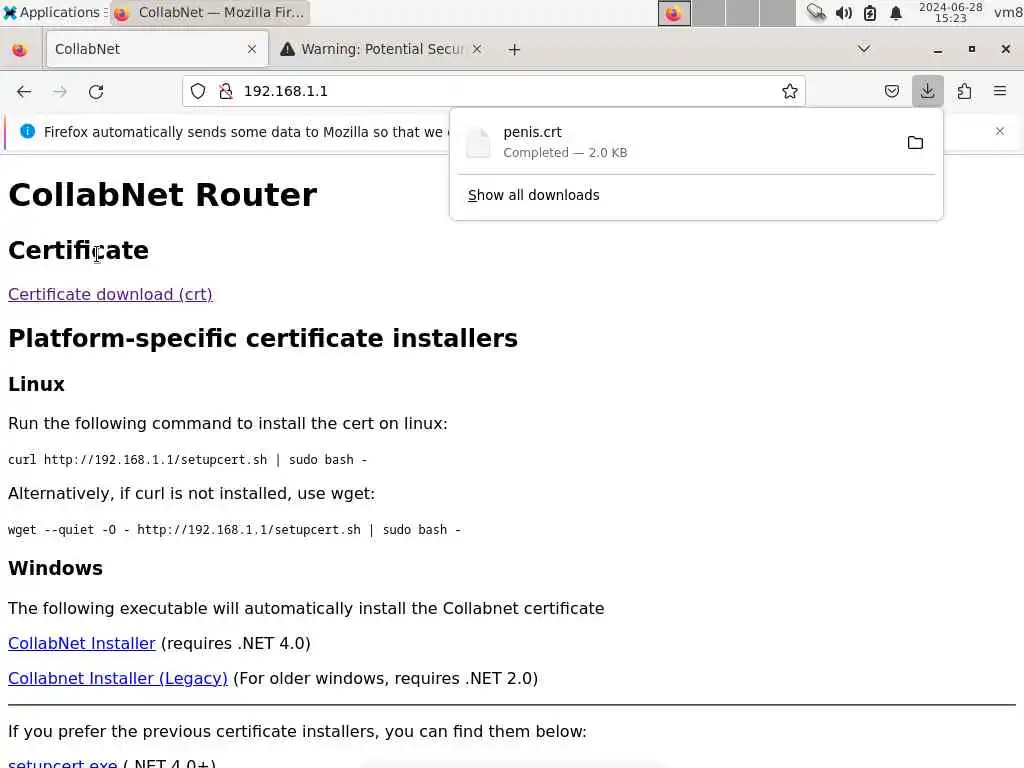Close the Warning: Potential Security tab
Screen dimensions: 1024x768
click(477, 49)
